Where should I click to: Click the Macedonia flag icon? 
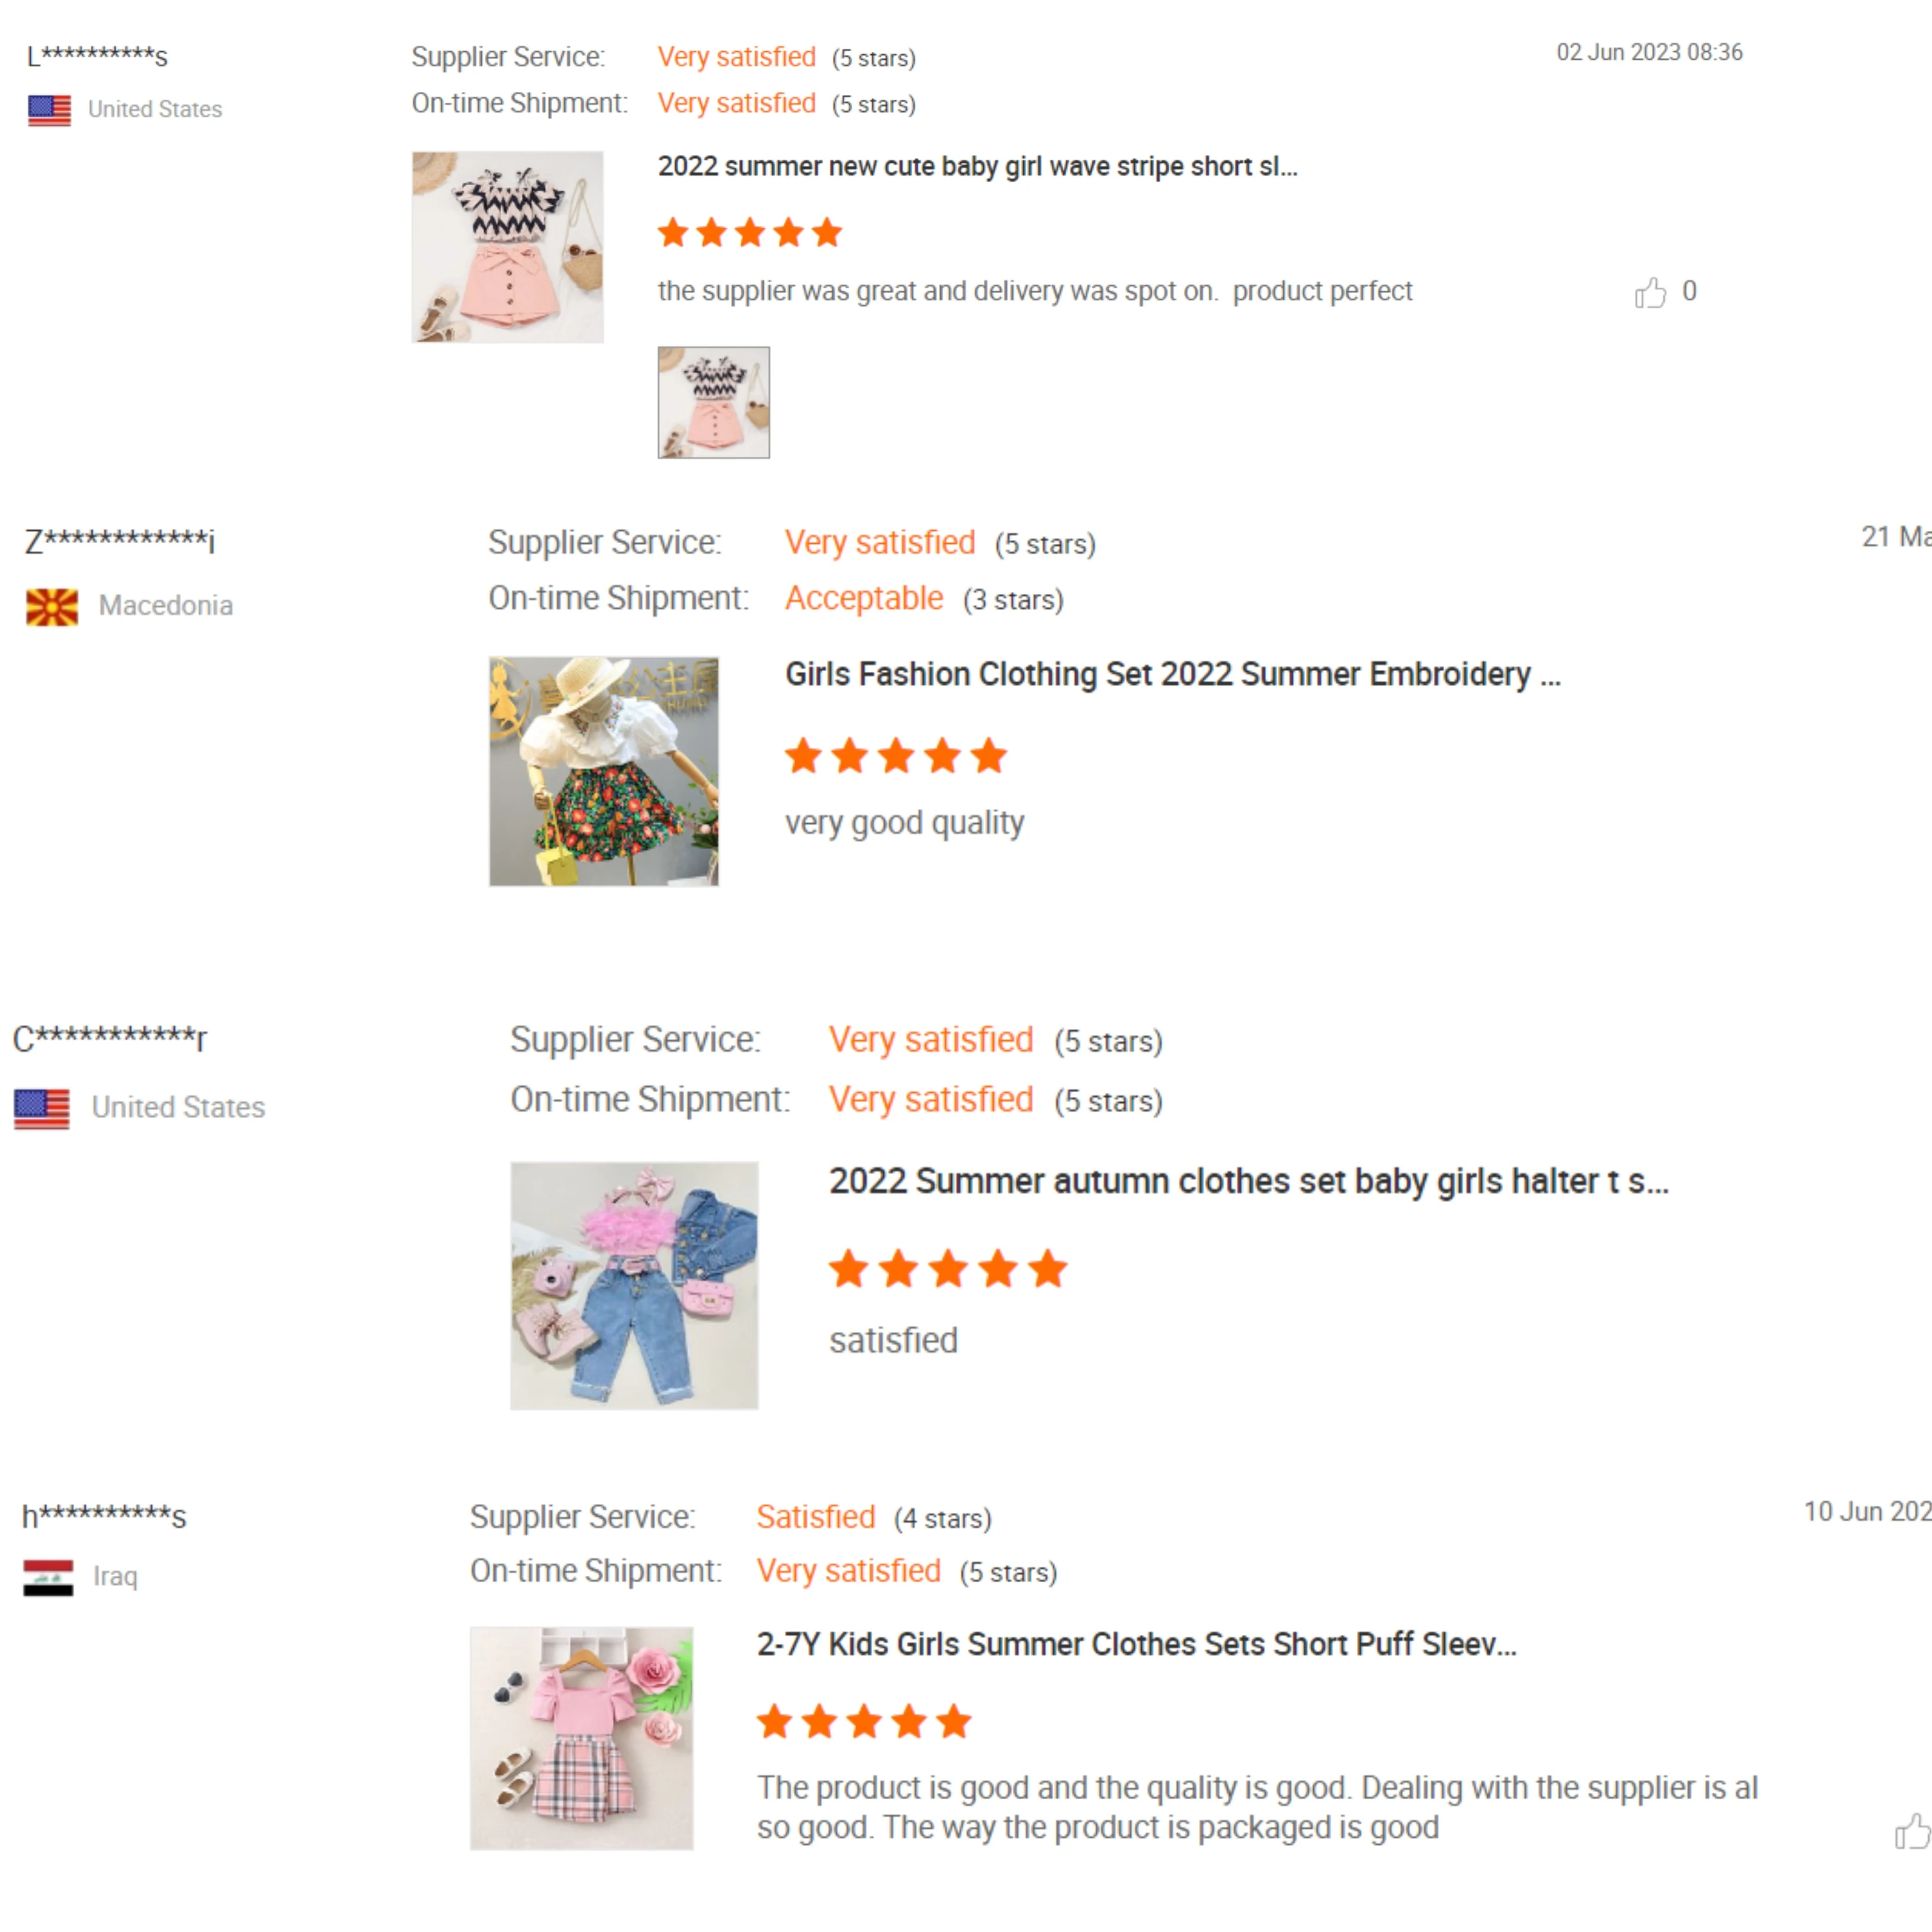click(52, 607)
